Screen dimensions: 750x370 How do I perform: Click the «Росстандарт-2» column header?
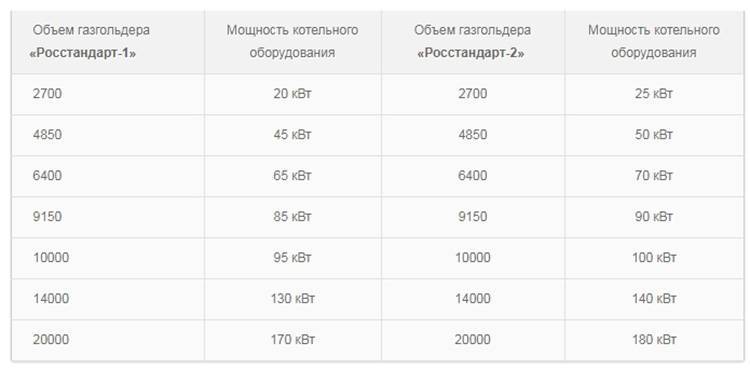[x=473, y=42]
